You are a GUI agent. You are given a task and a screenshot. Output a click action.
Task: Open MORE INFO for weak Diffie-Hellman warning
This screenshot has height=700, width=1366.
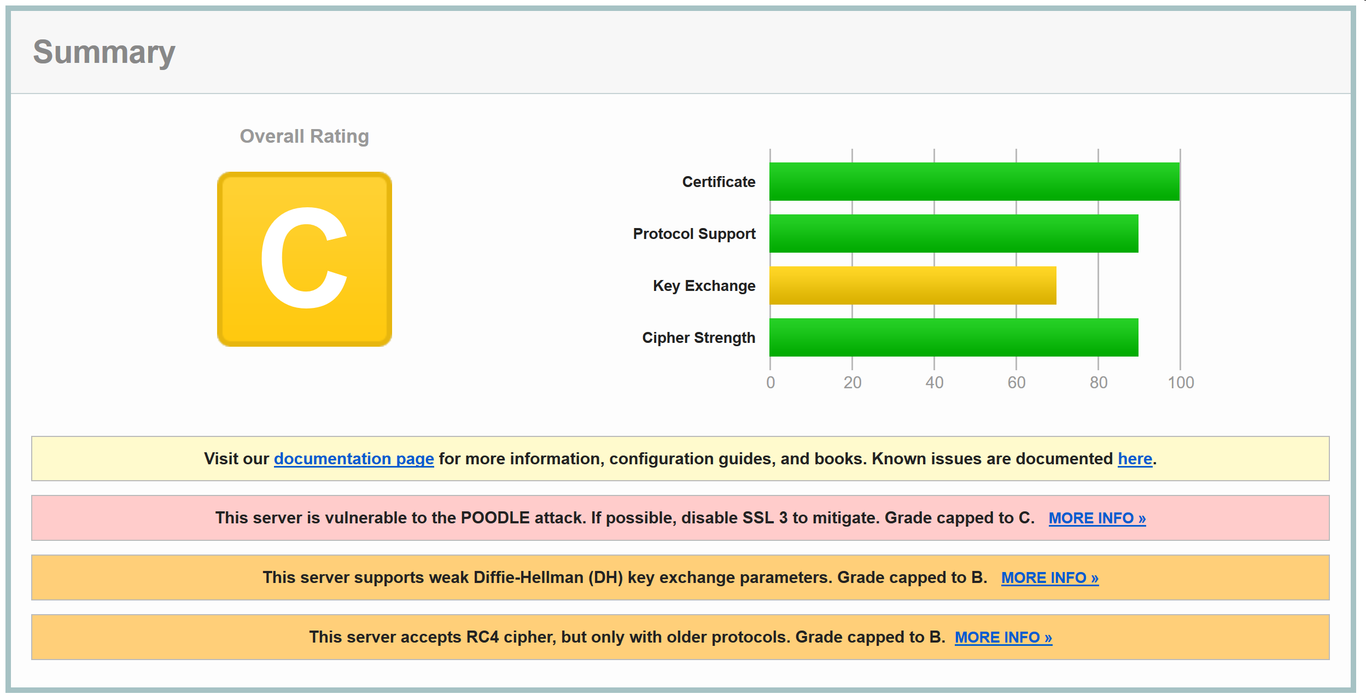tap(1050, 578)
